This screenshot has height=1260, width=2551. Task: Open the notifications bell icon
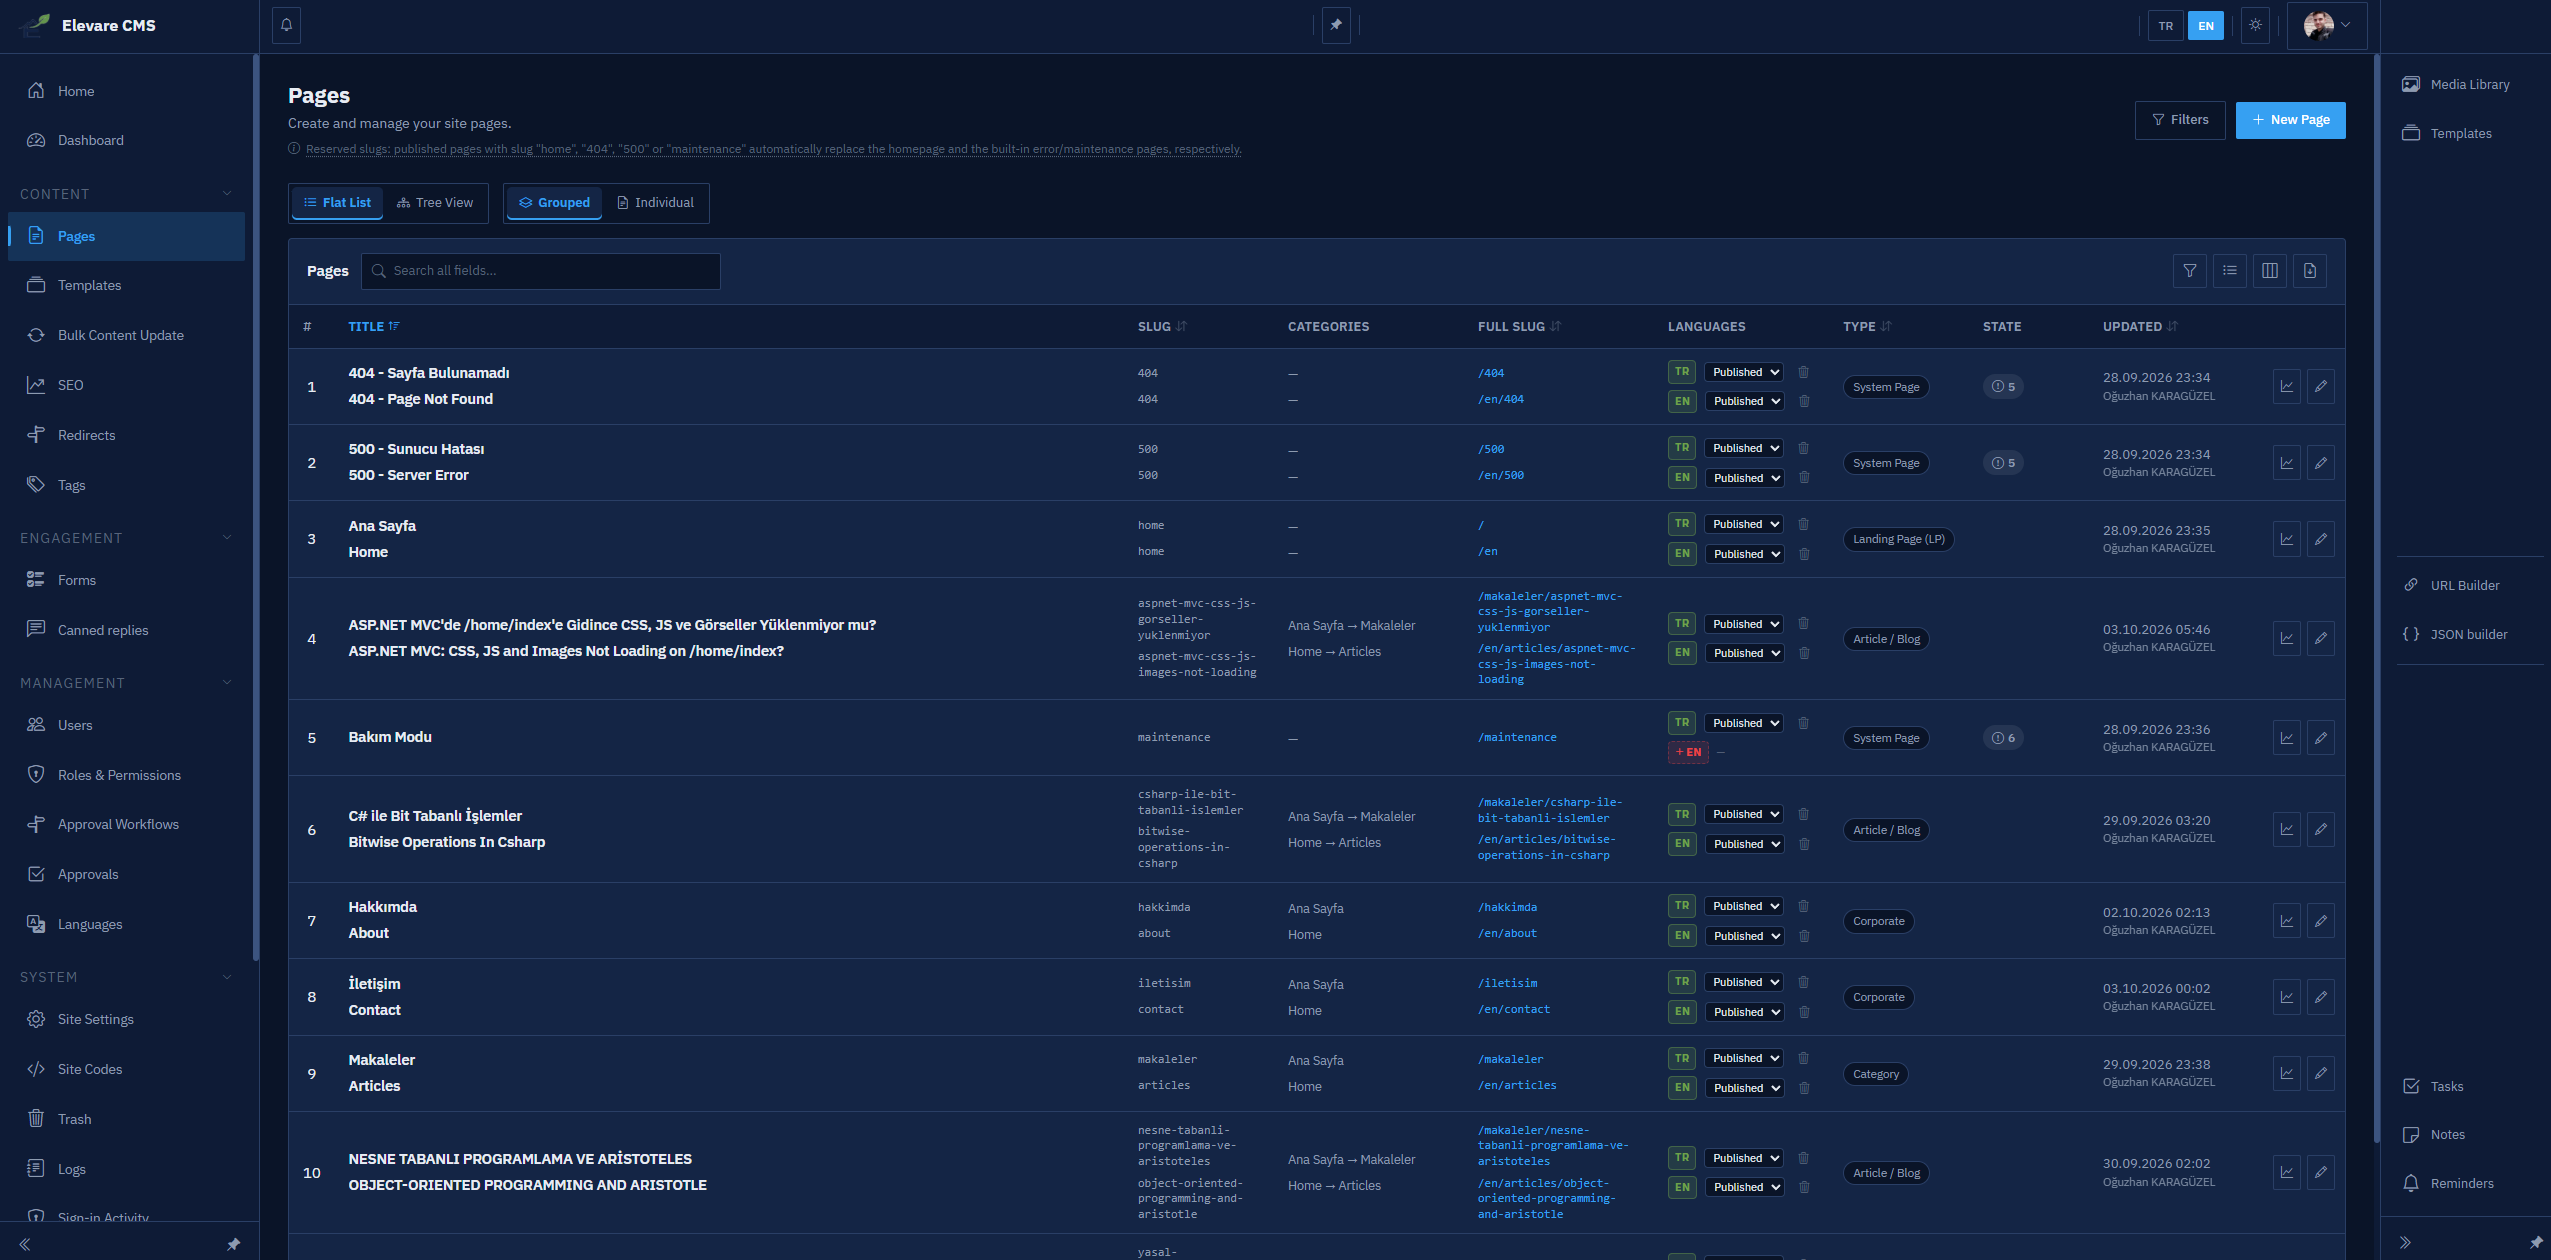coord(287,25)
